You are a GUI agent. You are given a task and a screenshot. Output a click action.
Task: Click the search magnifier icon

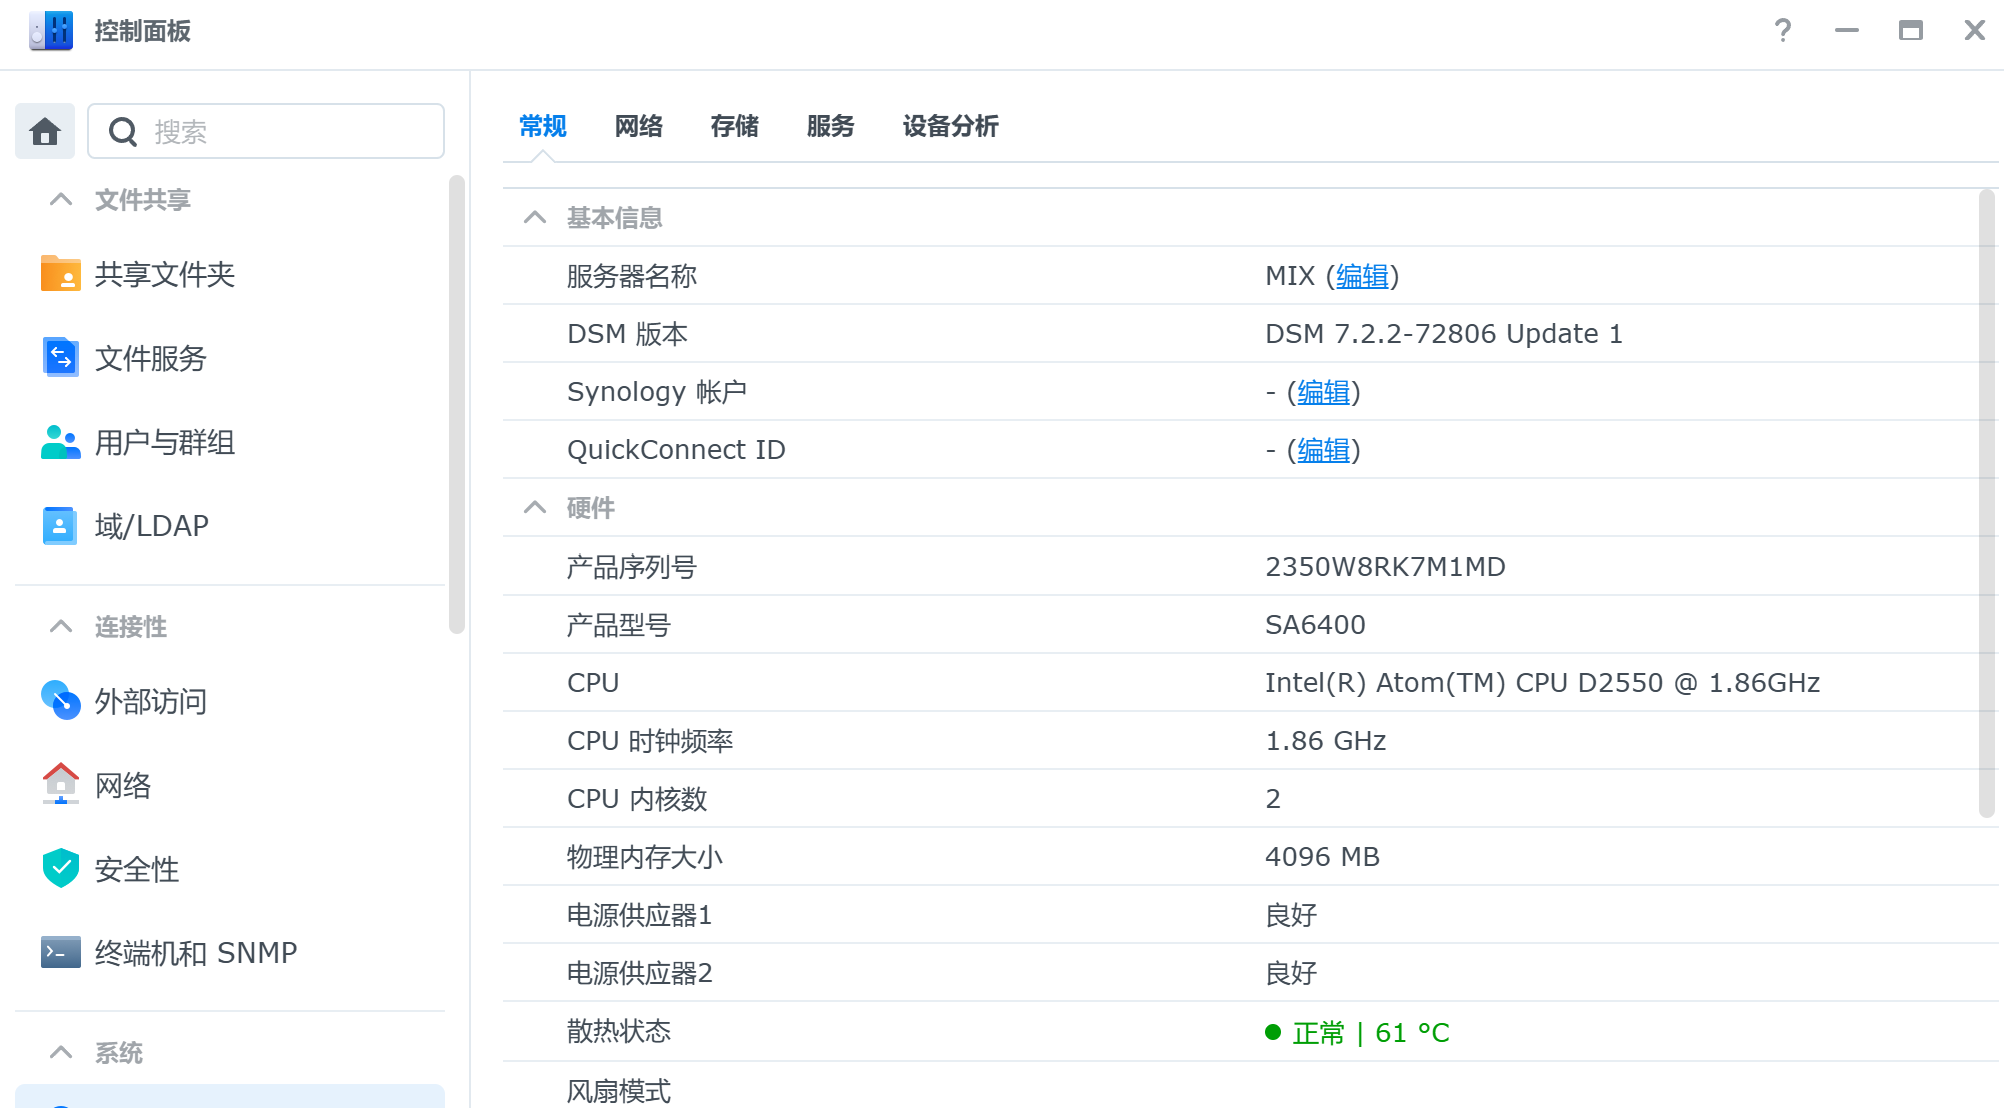(123, 131)
